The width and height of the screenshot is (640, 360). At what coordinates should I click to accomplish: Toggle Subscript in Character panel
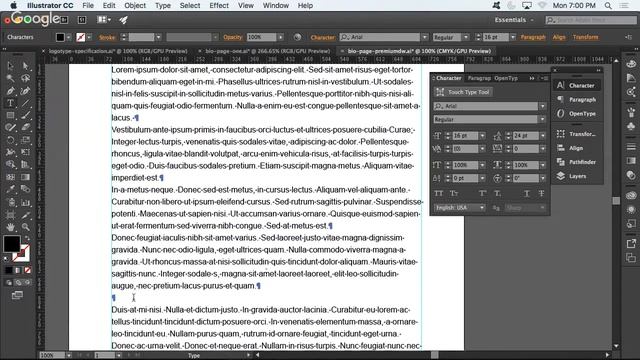coord(498,193)
